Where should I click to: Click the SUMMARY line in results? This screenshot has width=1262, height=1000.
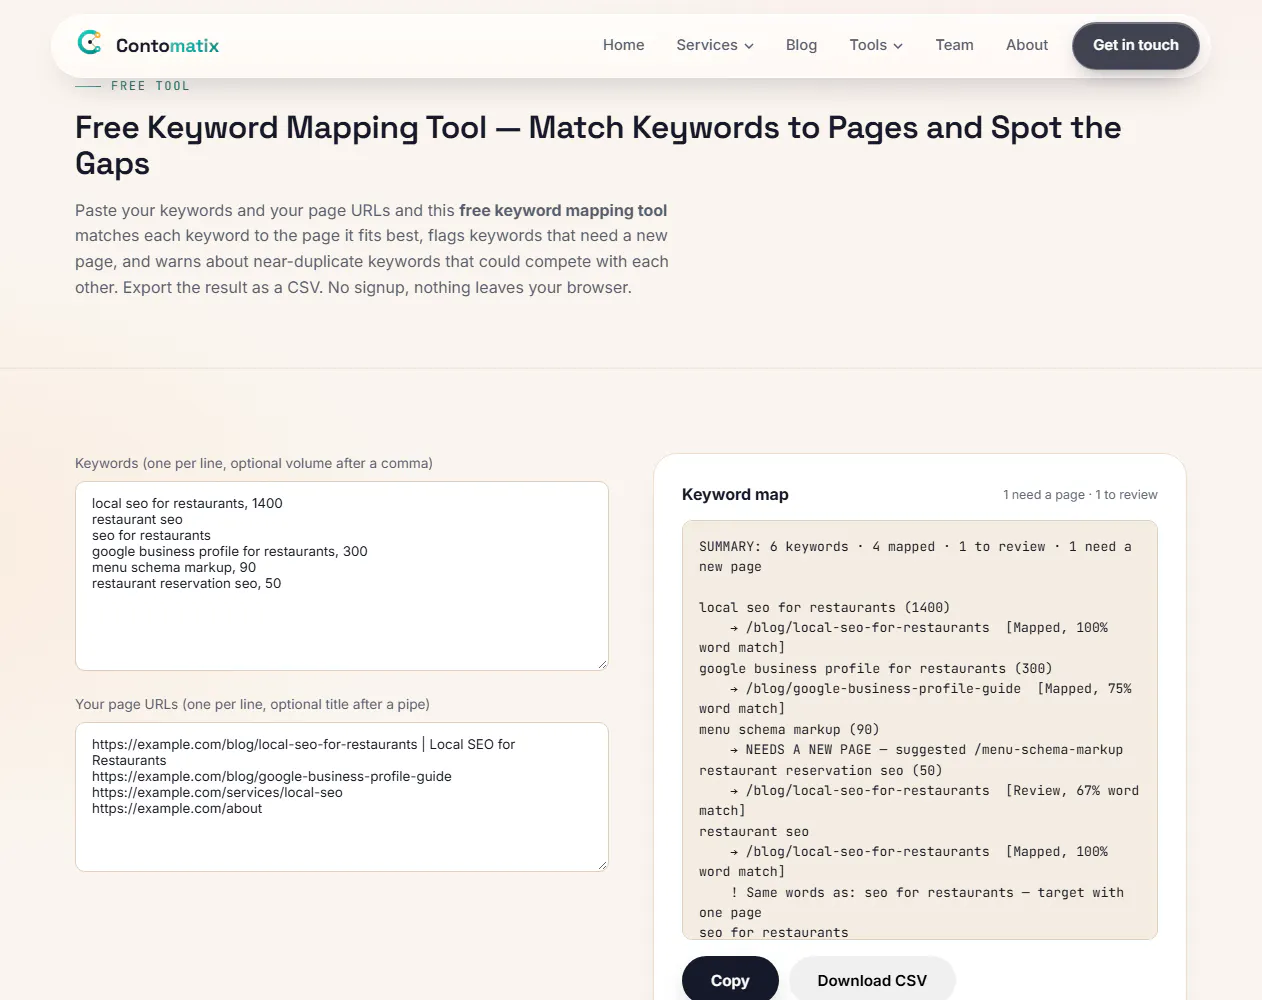click(915, 556)
